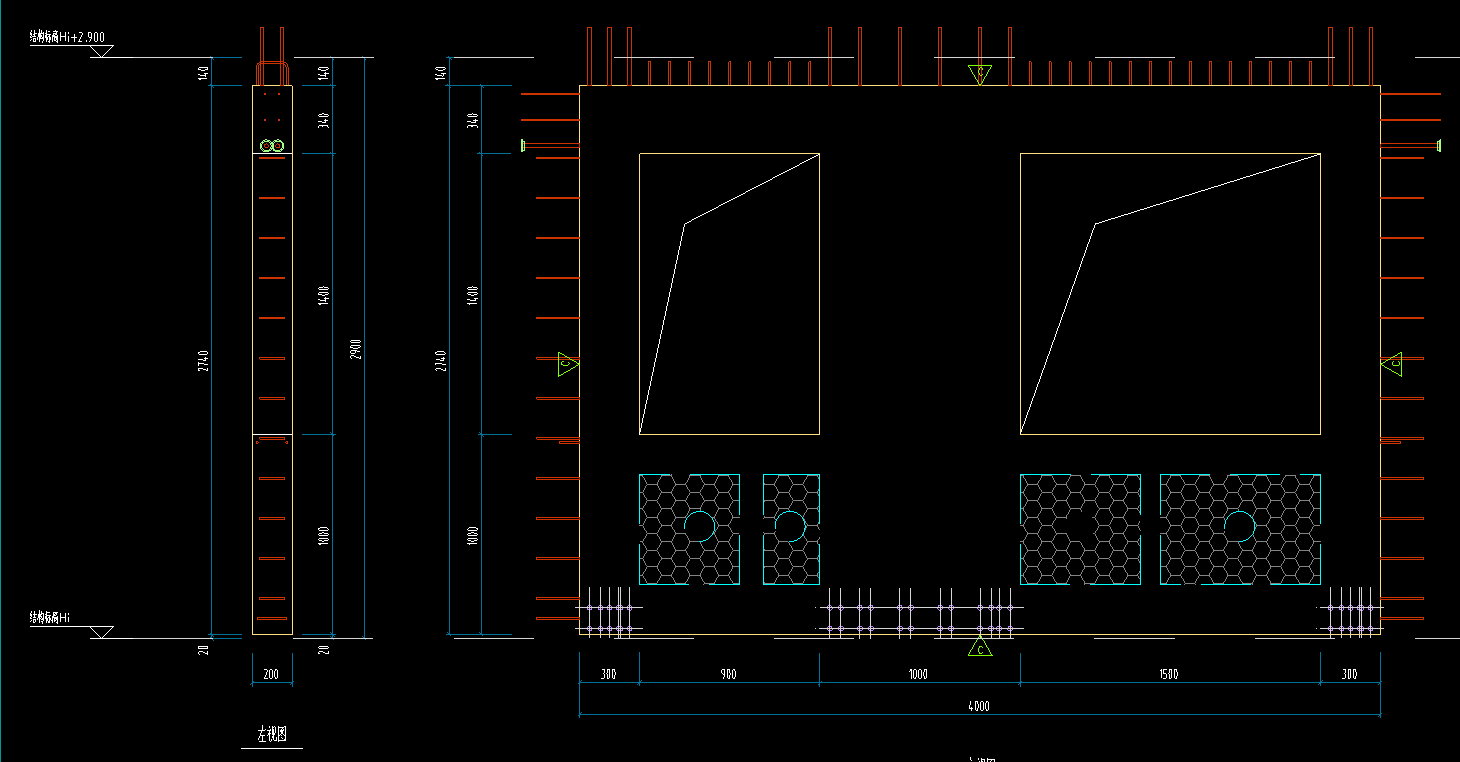
Task: Select the 1400 dimension left of the front elevation
Action: coord(473,295)
